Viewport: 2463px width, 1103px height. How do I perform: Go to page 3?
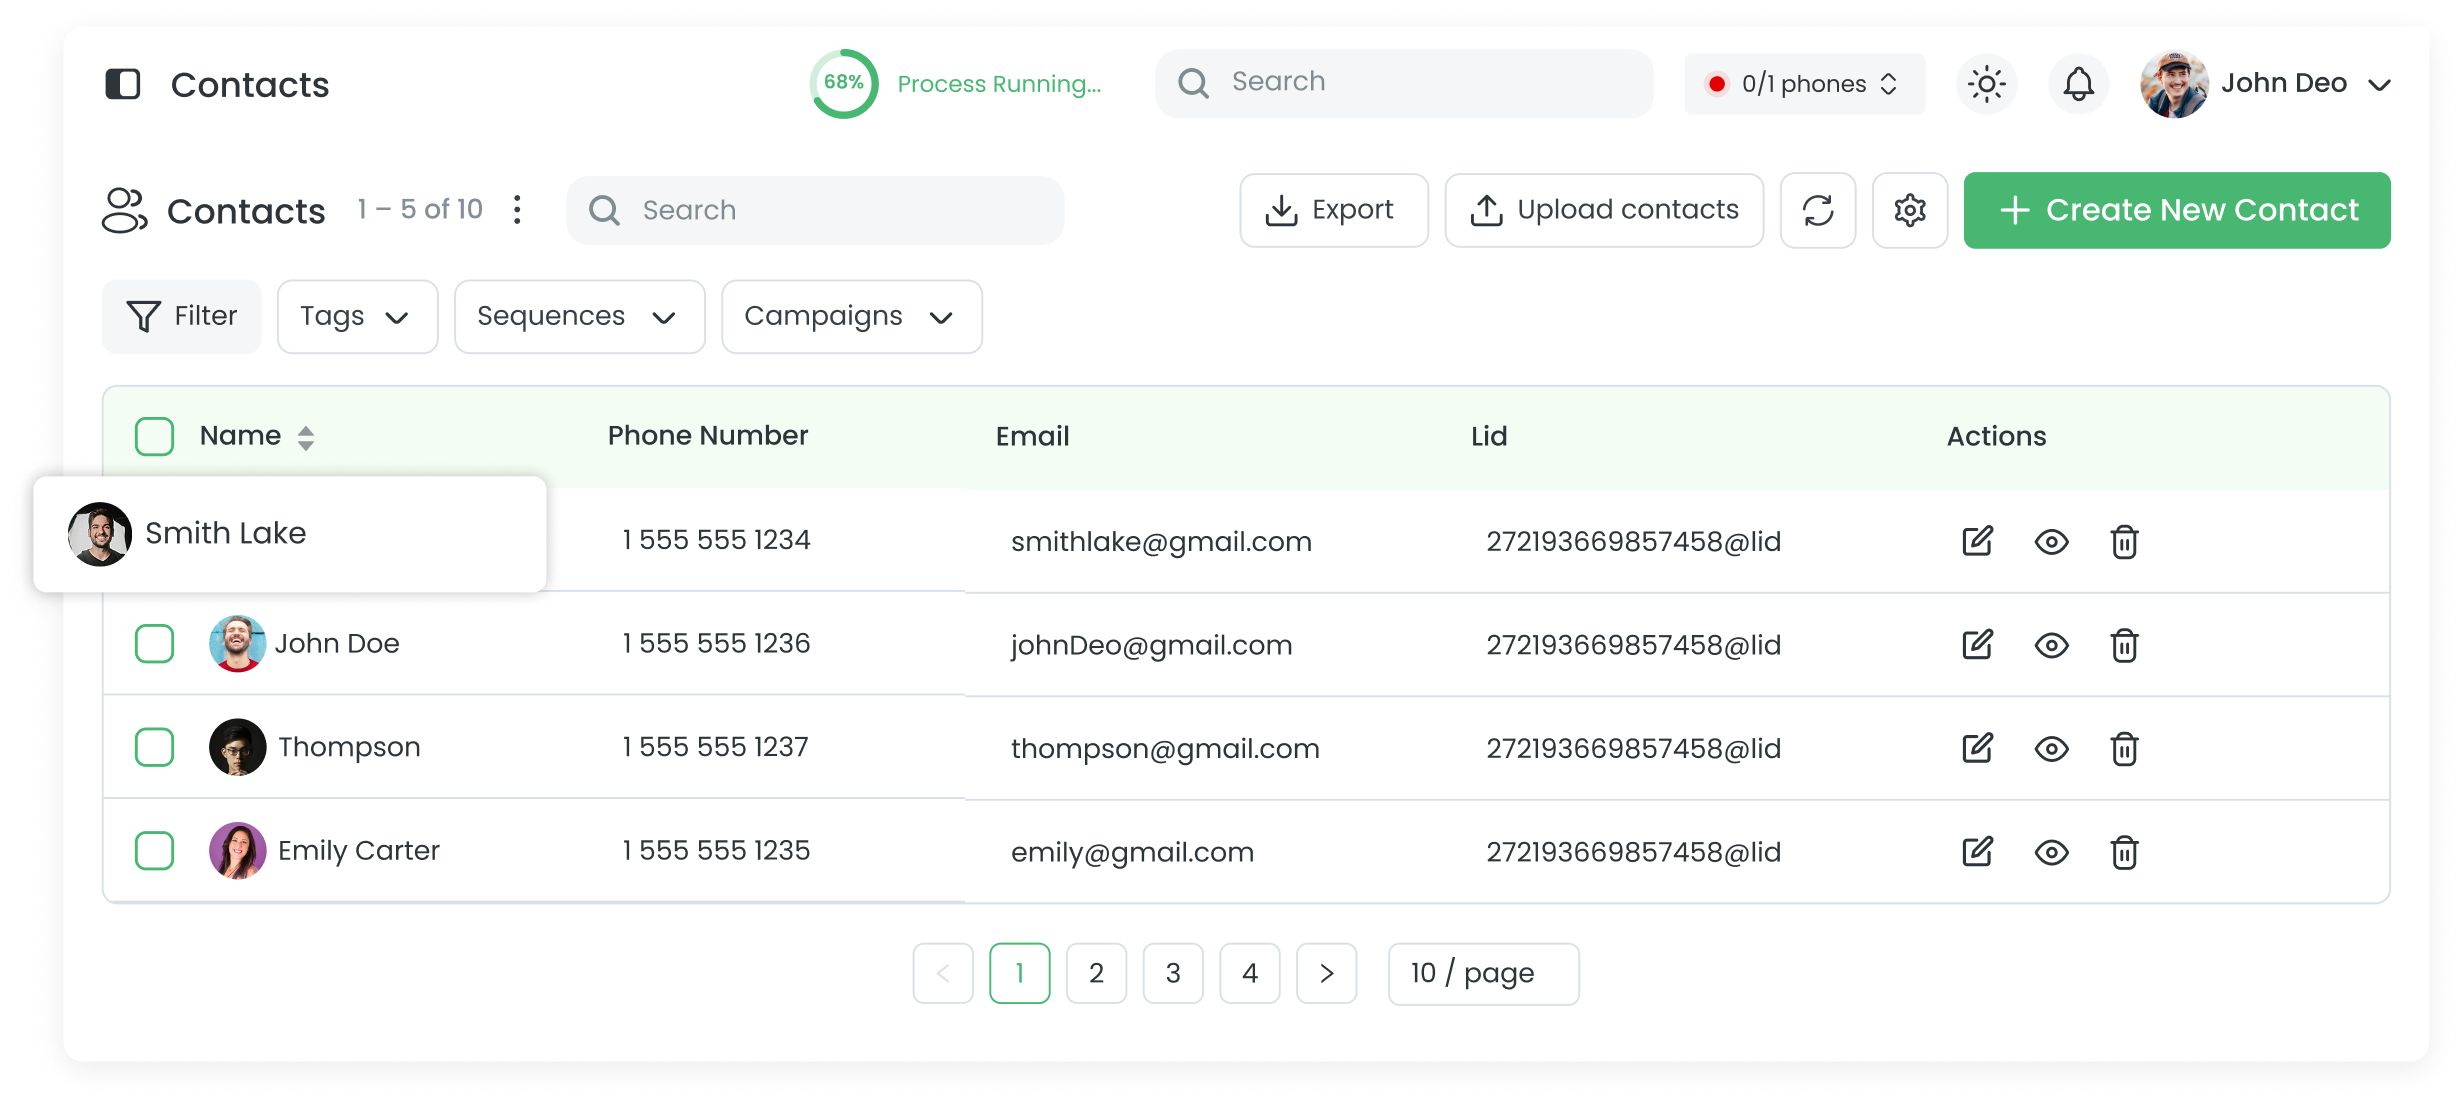(x=1173, y=973)
